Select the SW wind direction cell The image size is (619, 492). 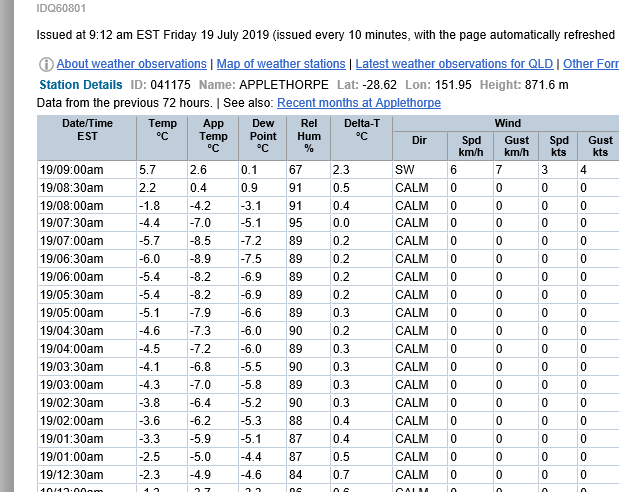click(x=405, y=170)
